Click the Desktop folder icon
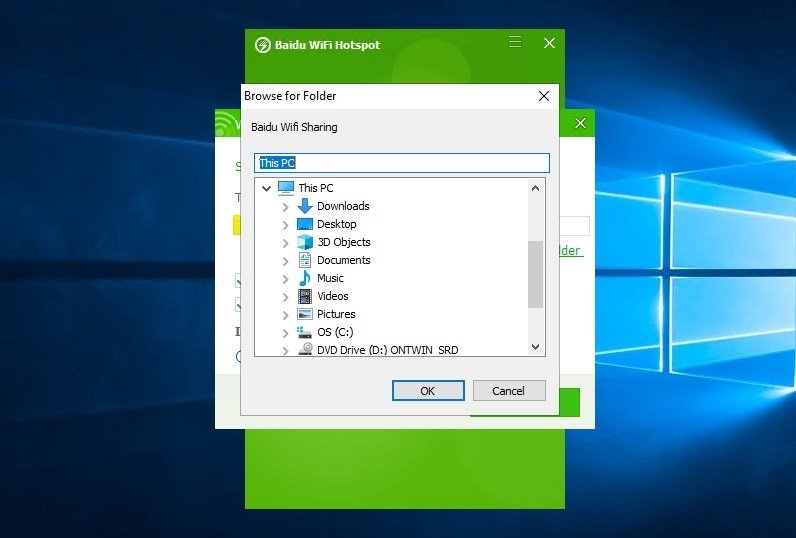This screenshot has height=538, width=796. (305, 224)
